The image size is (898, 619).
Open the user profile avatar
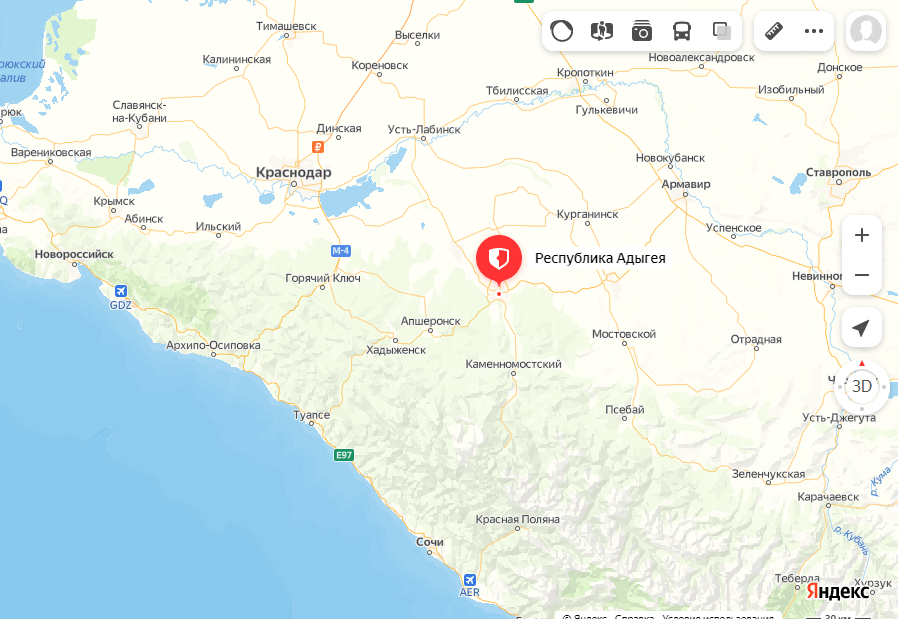[866, 31]
